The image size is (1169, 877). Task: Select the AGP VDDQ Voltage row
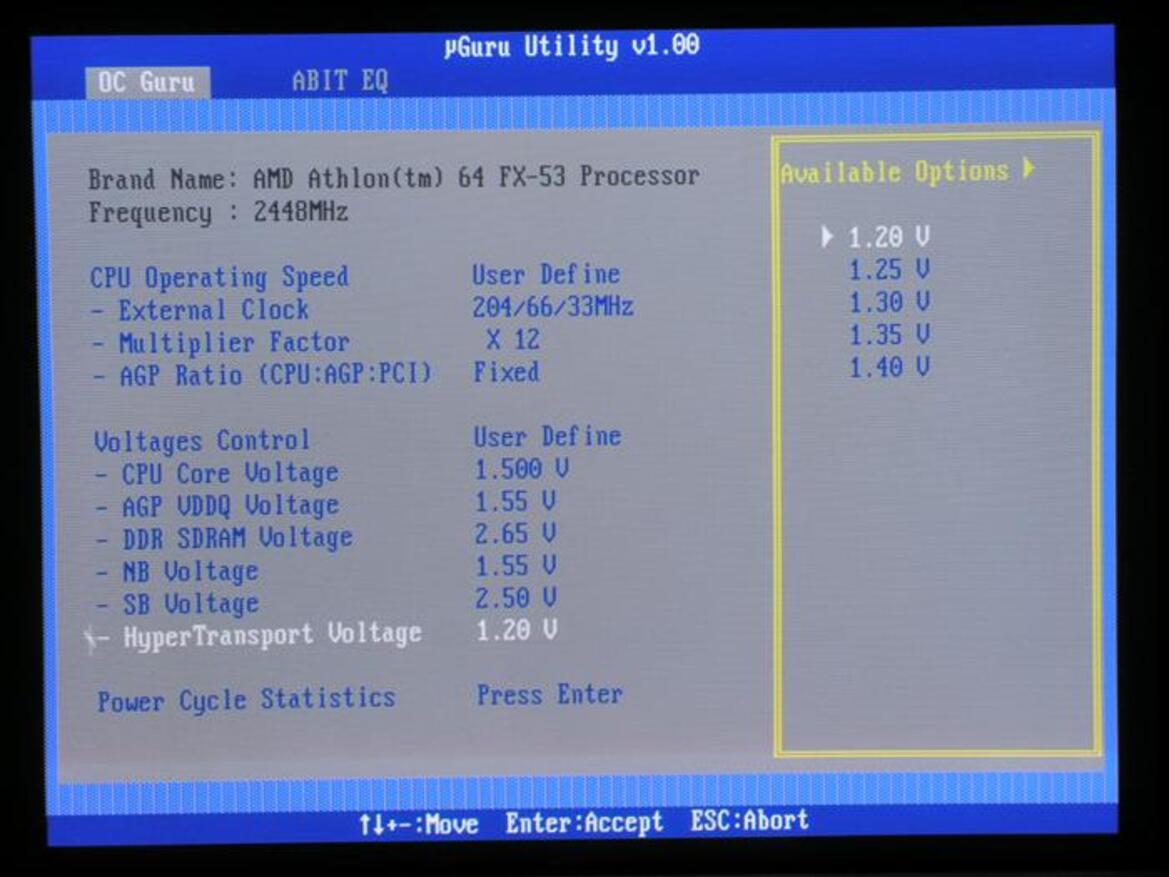217,506
